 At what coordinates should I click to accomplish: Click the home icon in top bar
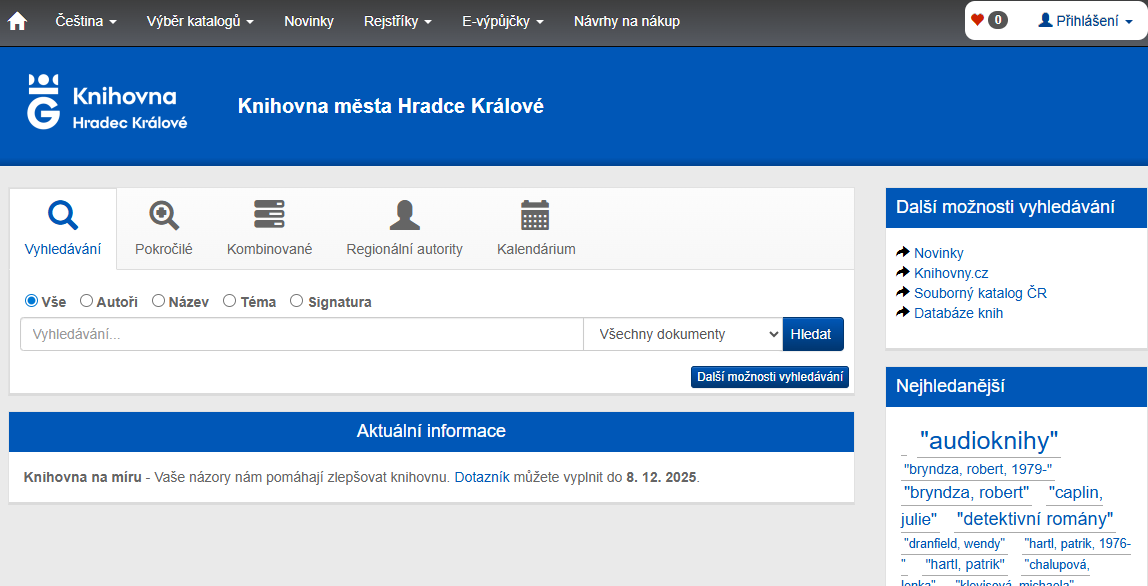point(17,21)
